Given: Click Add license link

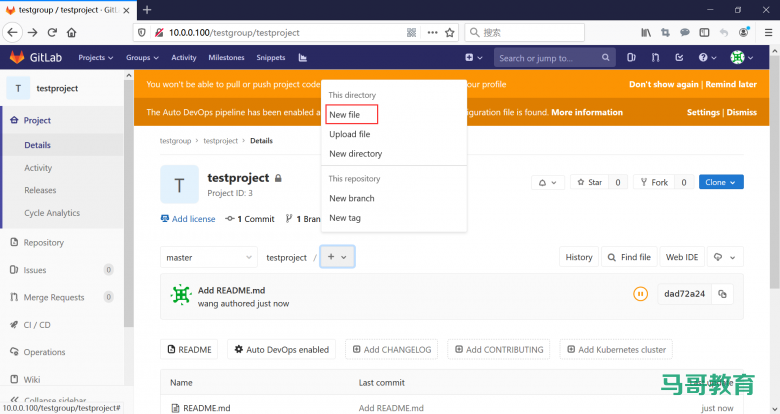Looking at the screenshot, I should point(188,219).
